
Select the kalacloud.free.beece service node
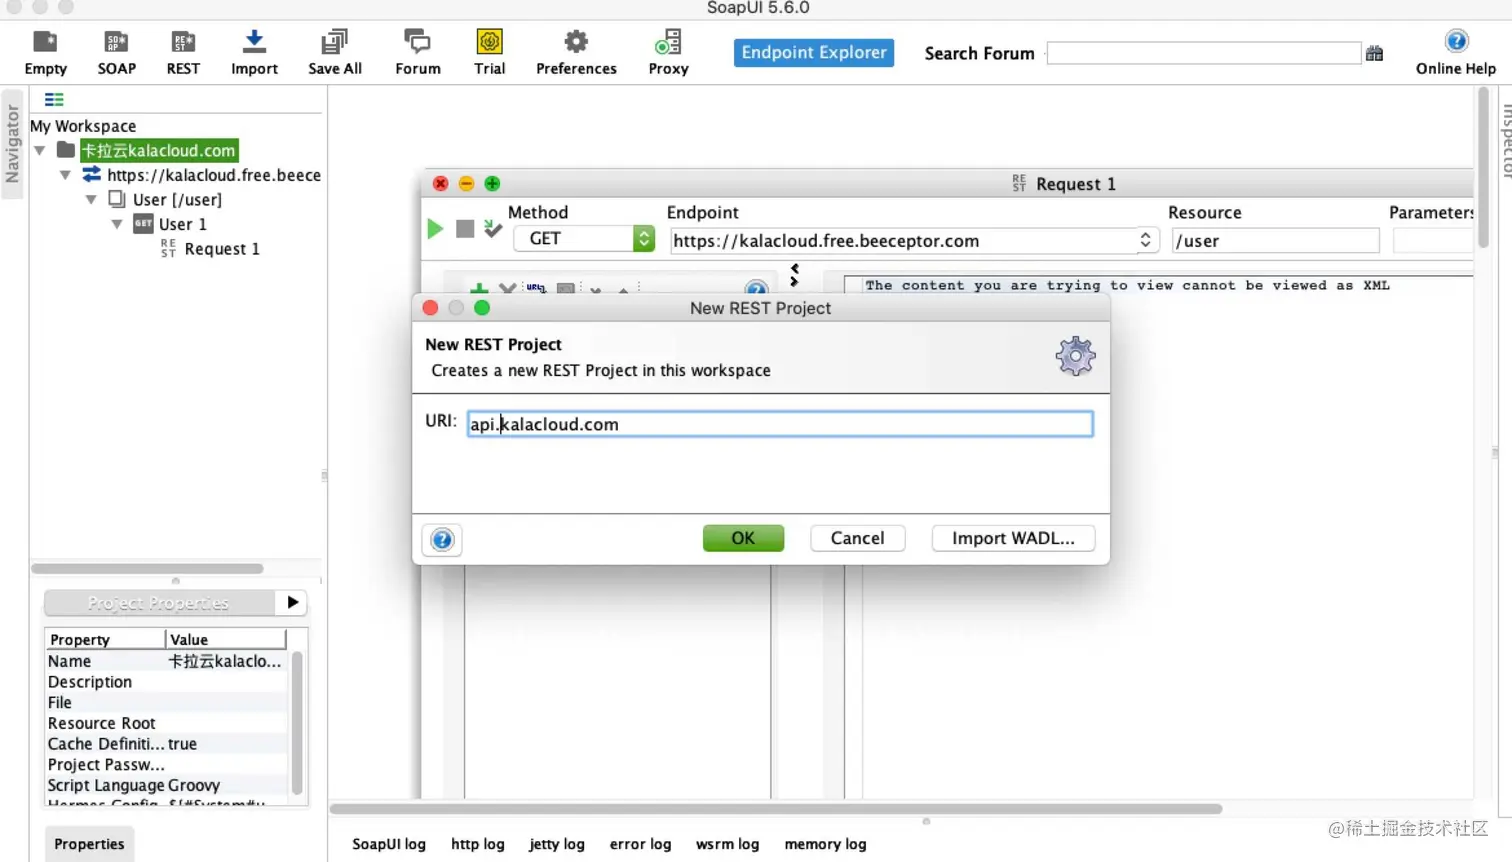tap(214, 175)
